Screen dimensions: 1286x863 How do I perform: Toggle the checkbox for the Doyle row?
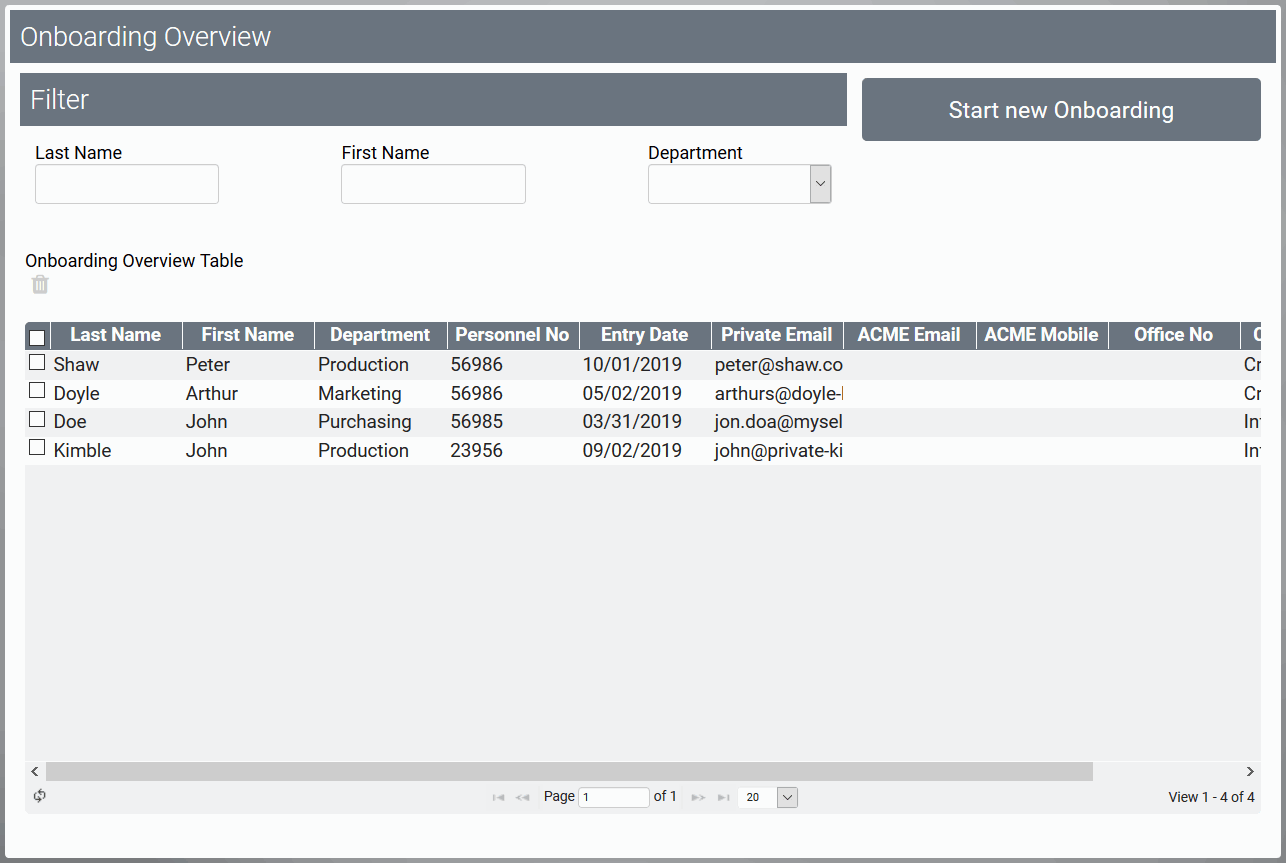click(x=37, y=390)
